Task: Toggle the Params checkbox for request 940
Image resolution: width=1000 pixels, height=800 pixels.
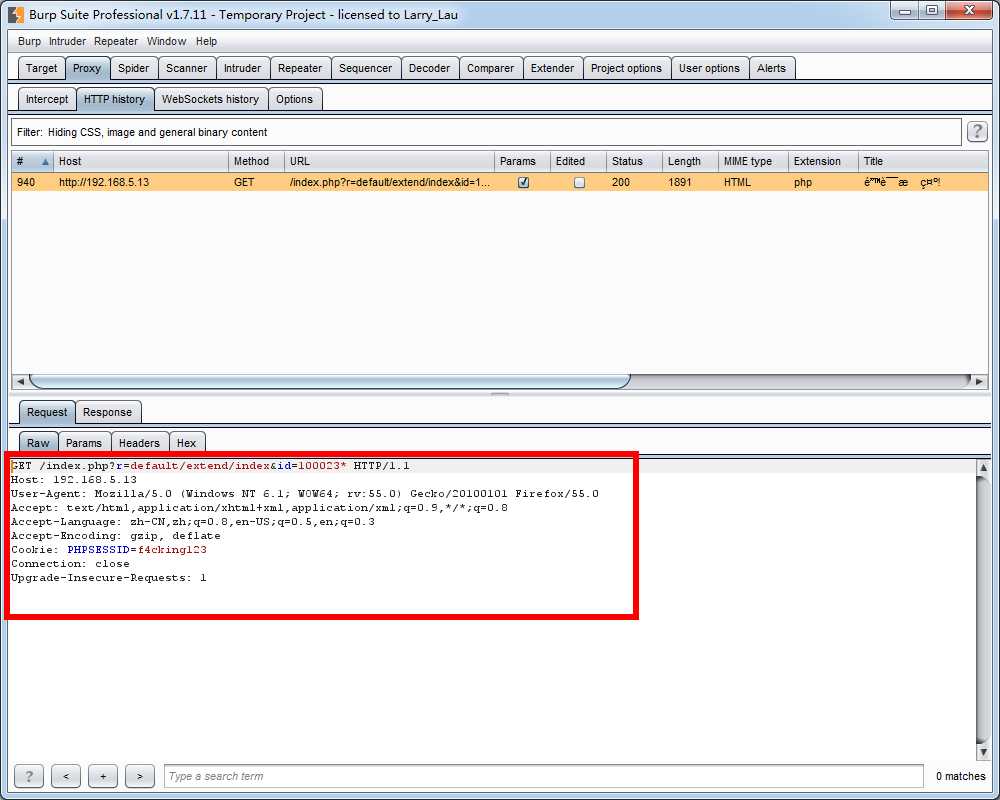Action: tap(523, 182)
